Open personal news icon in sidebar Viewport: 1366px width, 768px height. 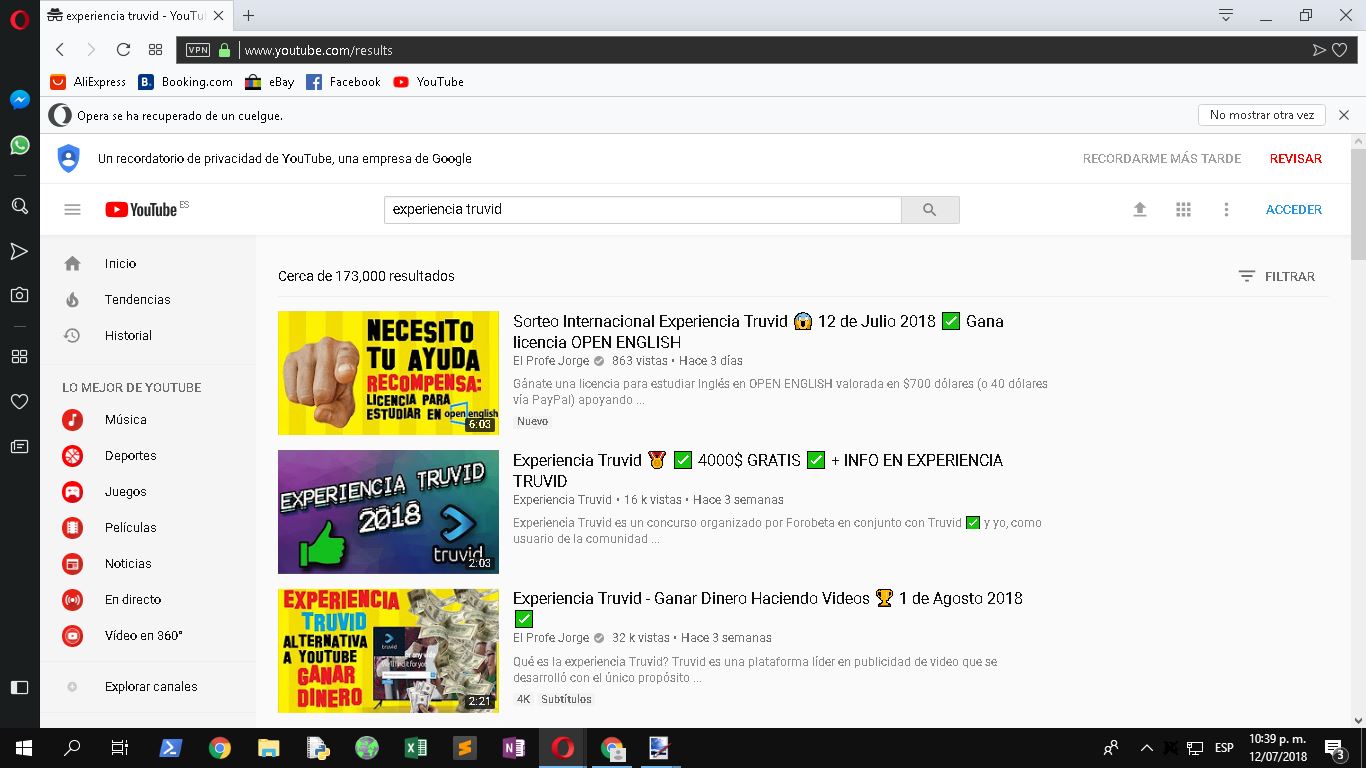(x=19, y=446)
